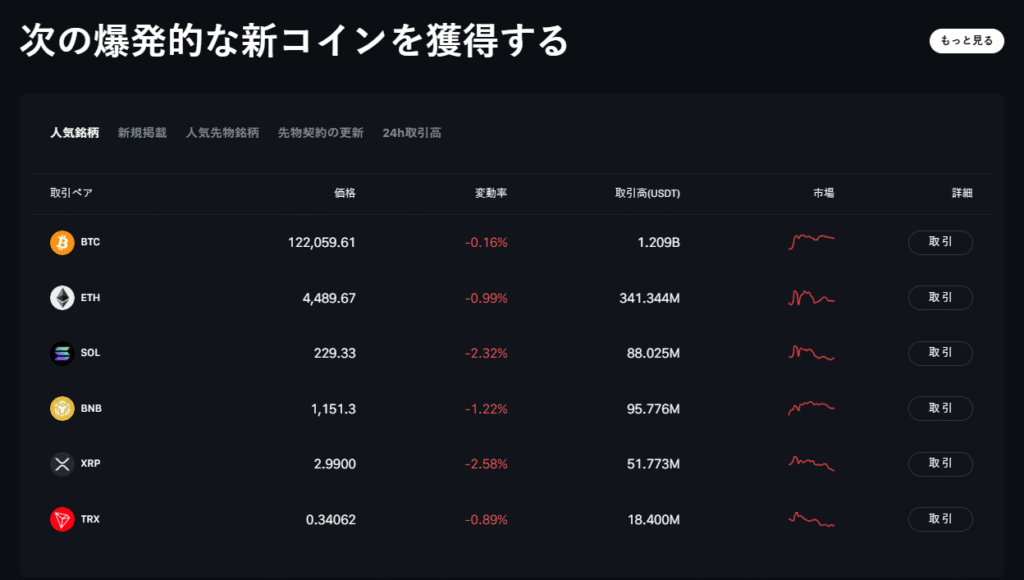Click 取引 for Ethereum
The height and width of the screenshot is (580, 1024).
[x=940, y=297]
